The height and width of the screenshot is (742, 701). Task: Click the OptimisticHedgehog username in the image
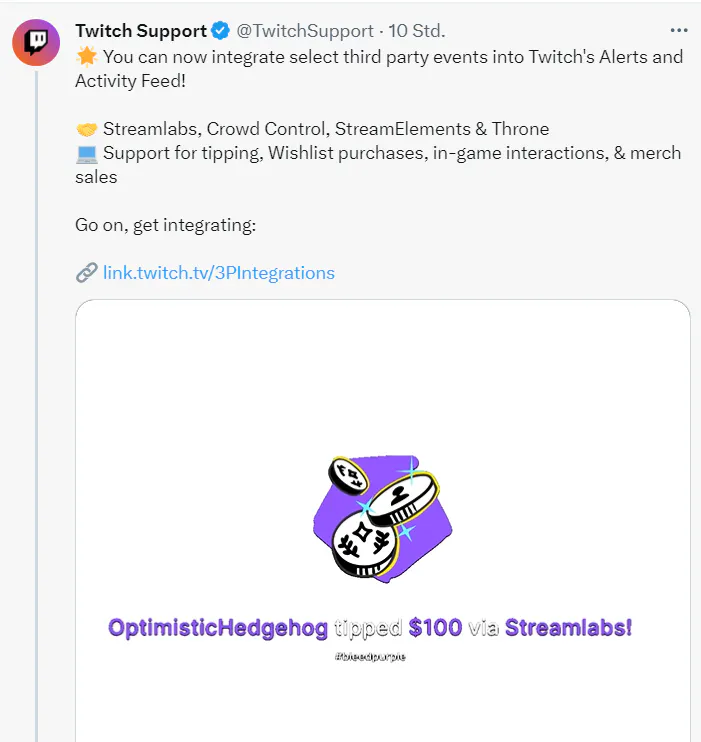coord(218,628)
